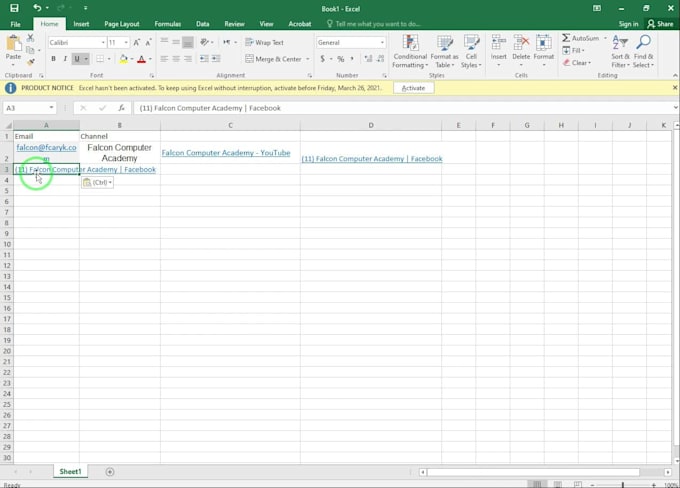Viewport: 680px width, 488px height.
Task: Open the Format cells menu
Action: point(544,52)
